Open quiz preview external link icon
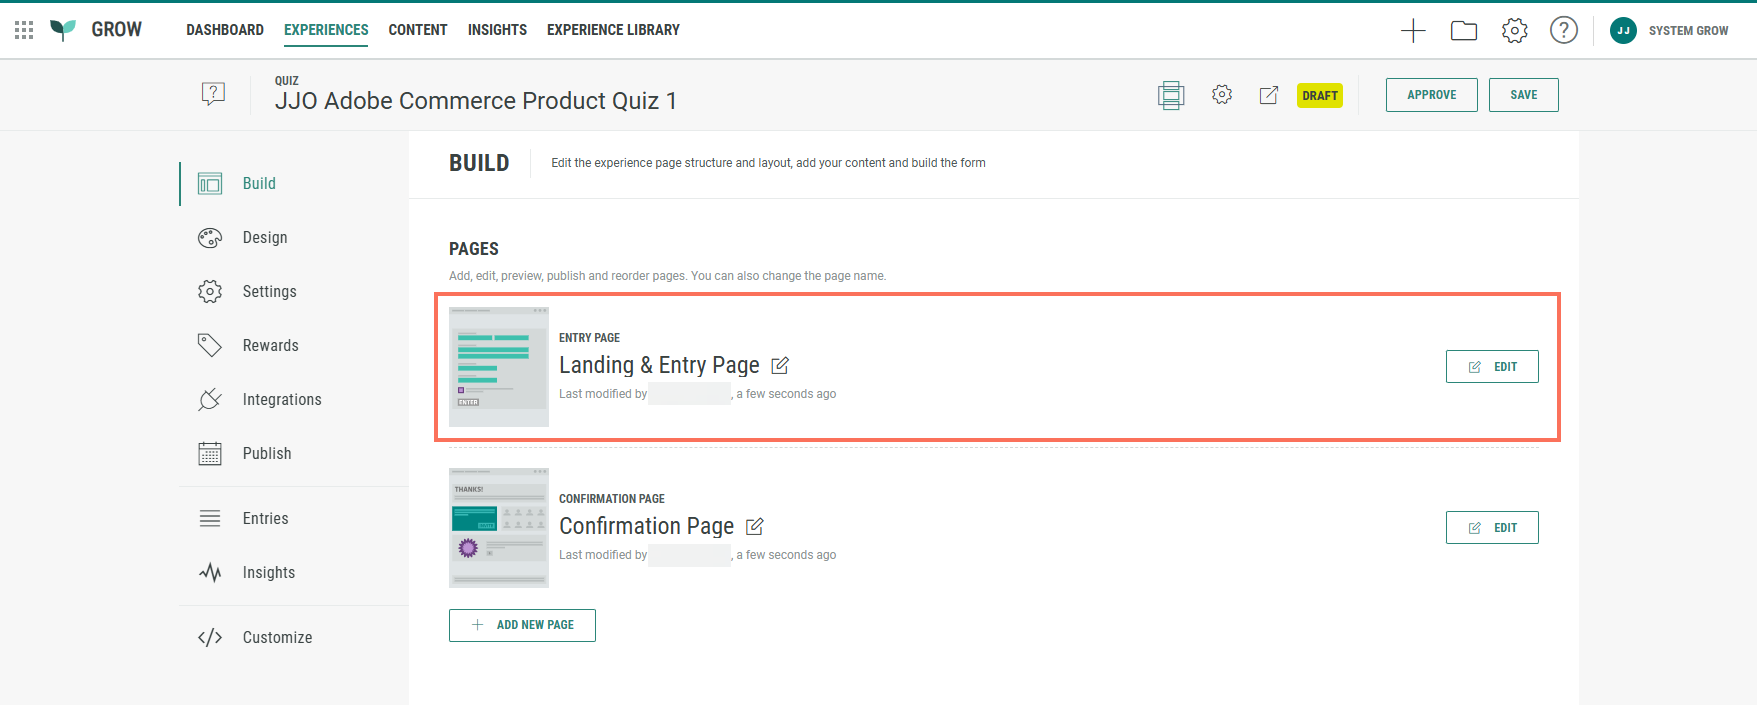This screenshot has width=1757, height=705. click(x=1269, y=95)
